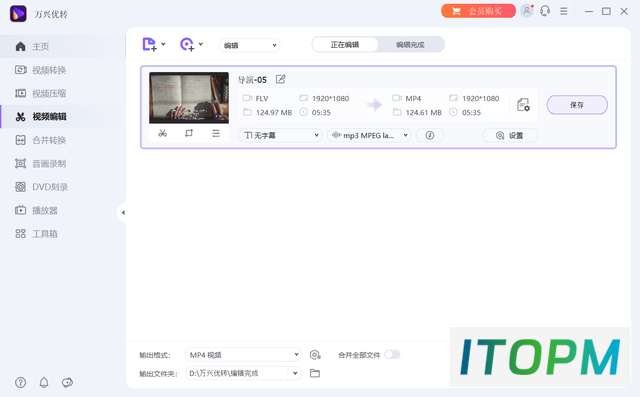The image size is (640, 397).
Task: Open the output folder icon
Action: click(x=315, y=373)
